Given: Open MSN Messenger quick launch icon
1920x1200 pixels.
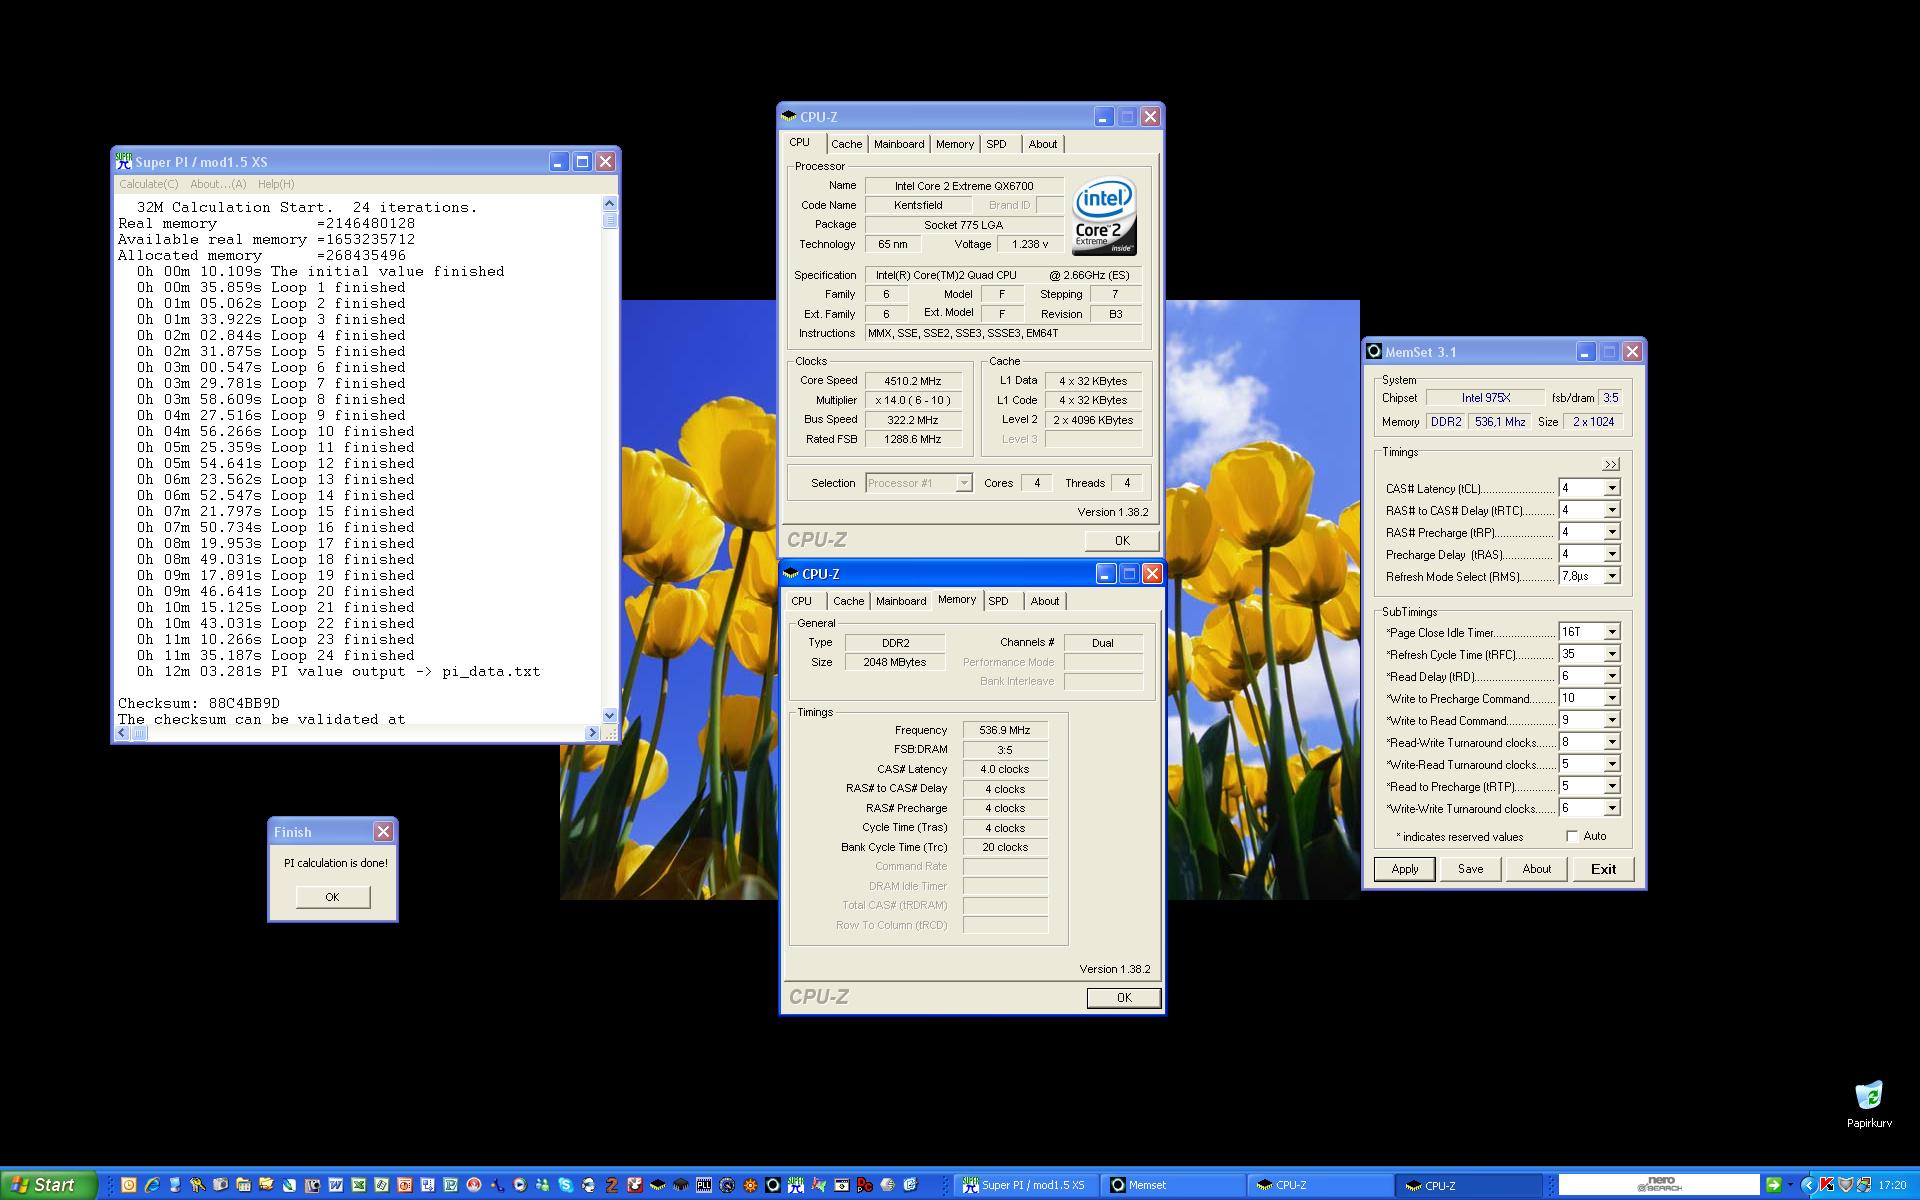Looking at the screenshot, I should click(x=543, y=1185).
